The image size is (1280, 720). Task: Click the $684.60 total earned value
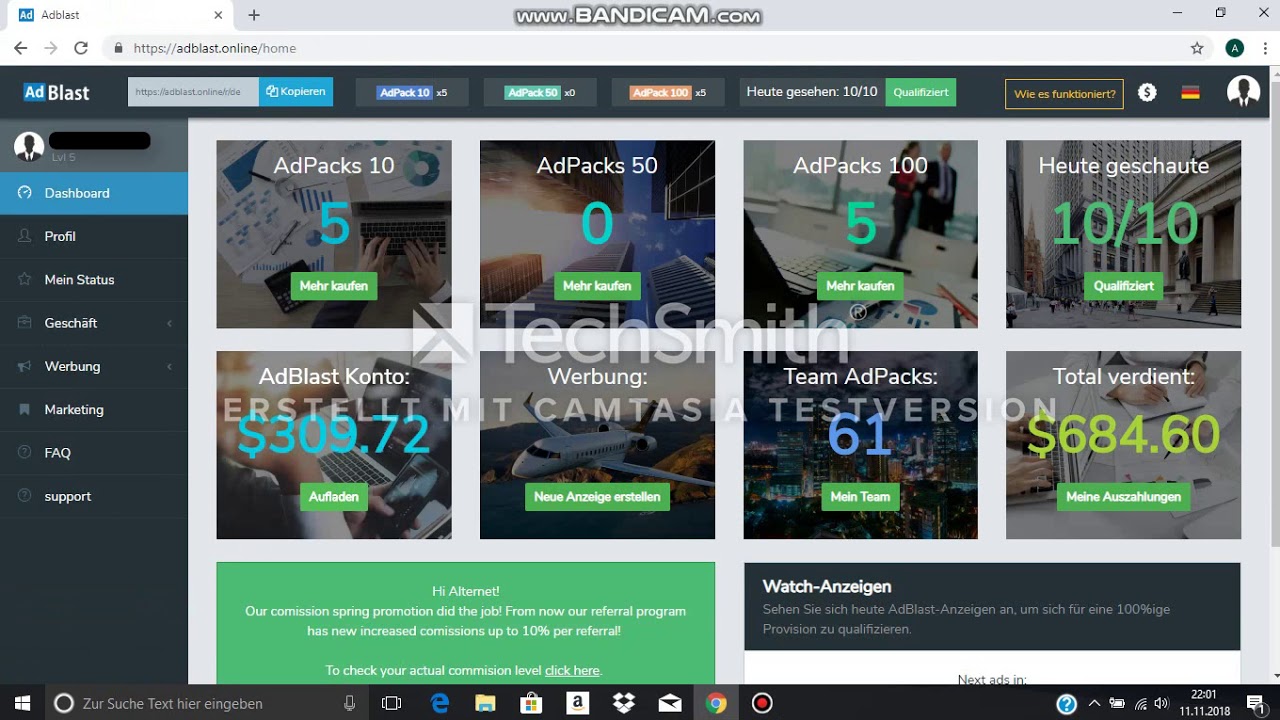click(x=1124, y=435)
